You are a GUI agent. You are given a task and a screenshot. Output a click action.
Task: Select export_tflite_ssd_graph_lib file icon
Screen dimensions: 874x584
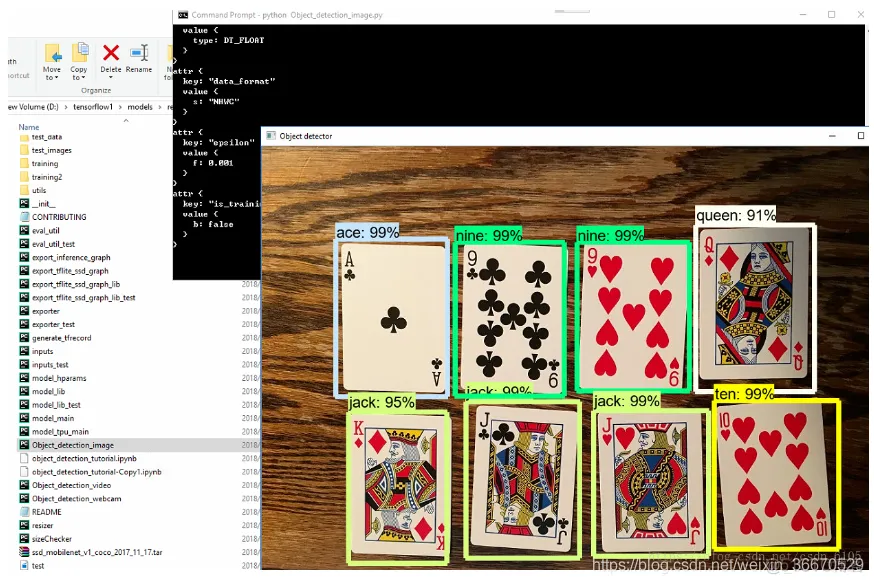(x=24, y=284)
